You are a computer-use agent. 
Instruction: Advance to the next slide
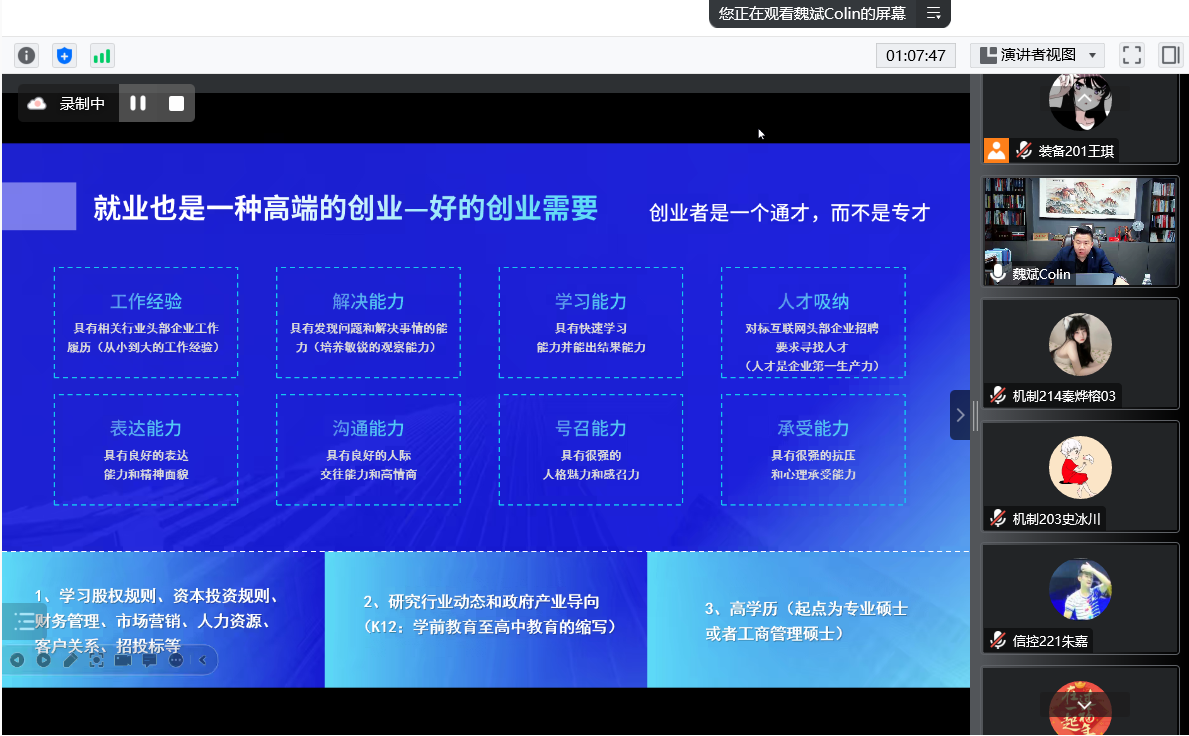click(x=44, y=660)
